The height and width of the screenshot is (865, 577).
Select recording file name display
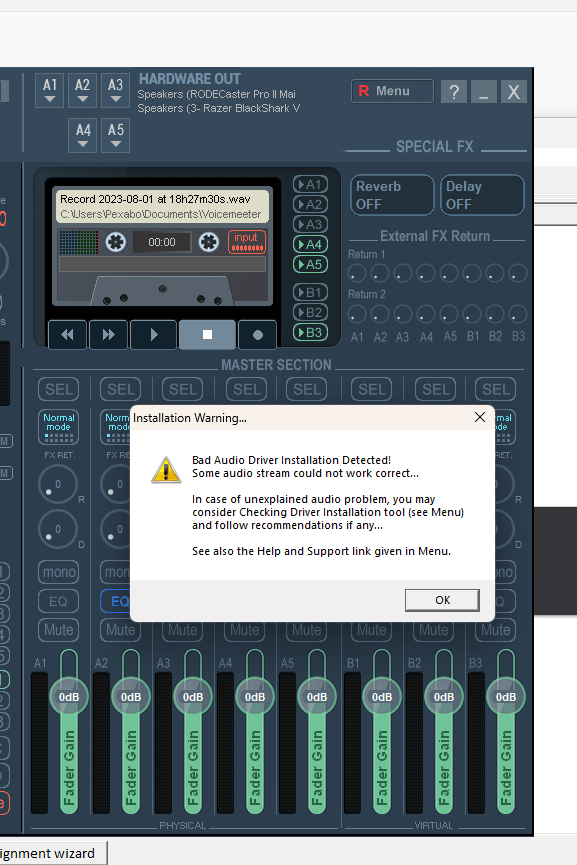[162, 206]
